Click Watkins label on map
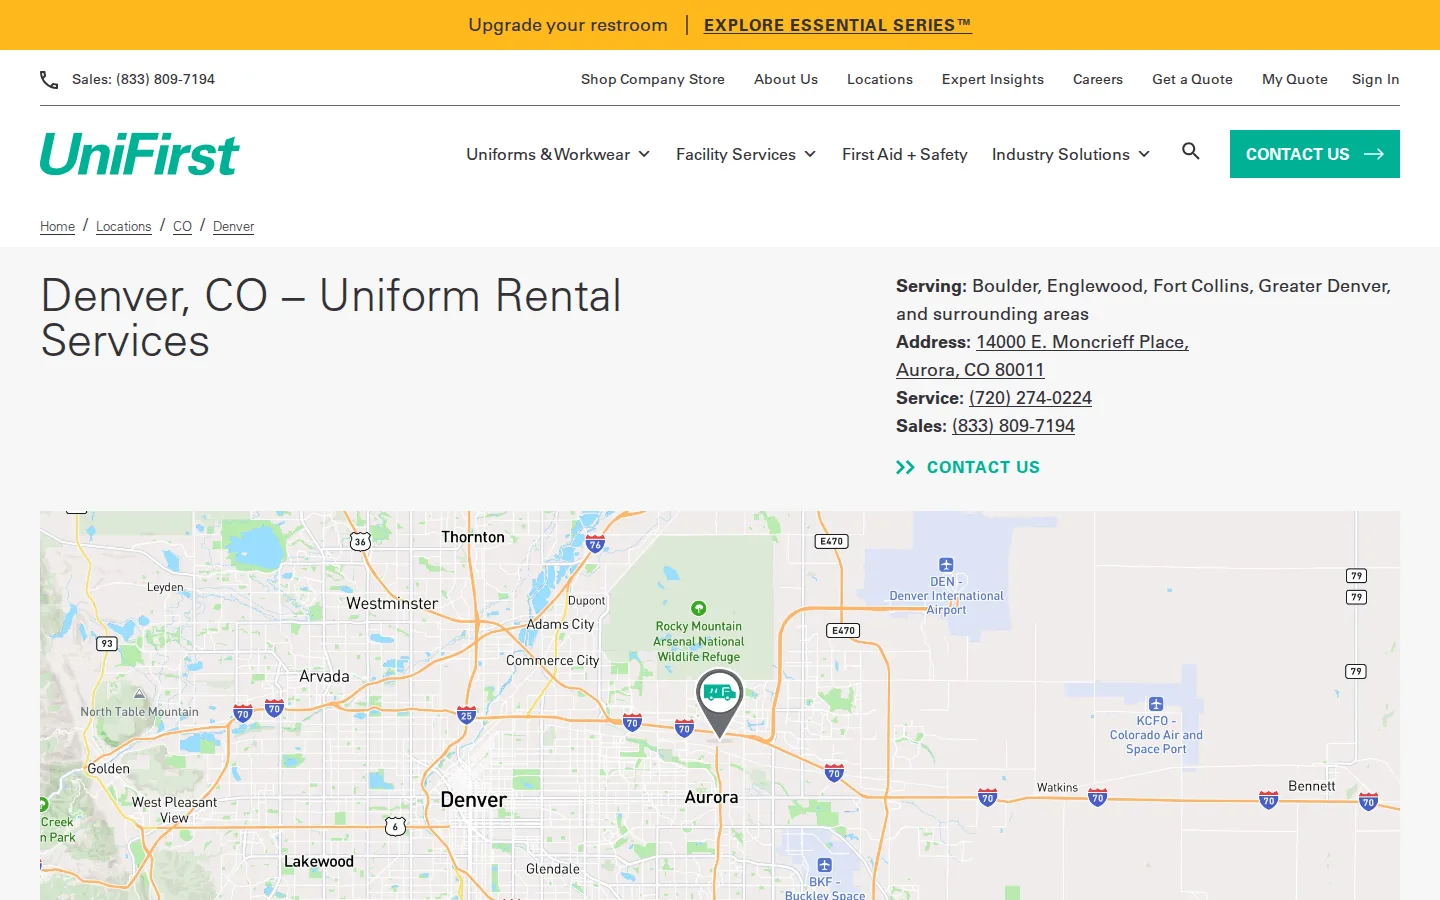Image resolution: width=1440 pixels, height=900 pixels. pos(1057,788)
